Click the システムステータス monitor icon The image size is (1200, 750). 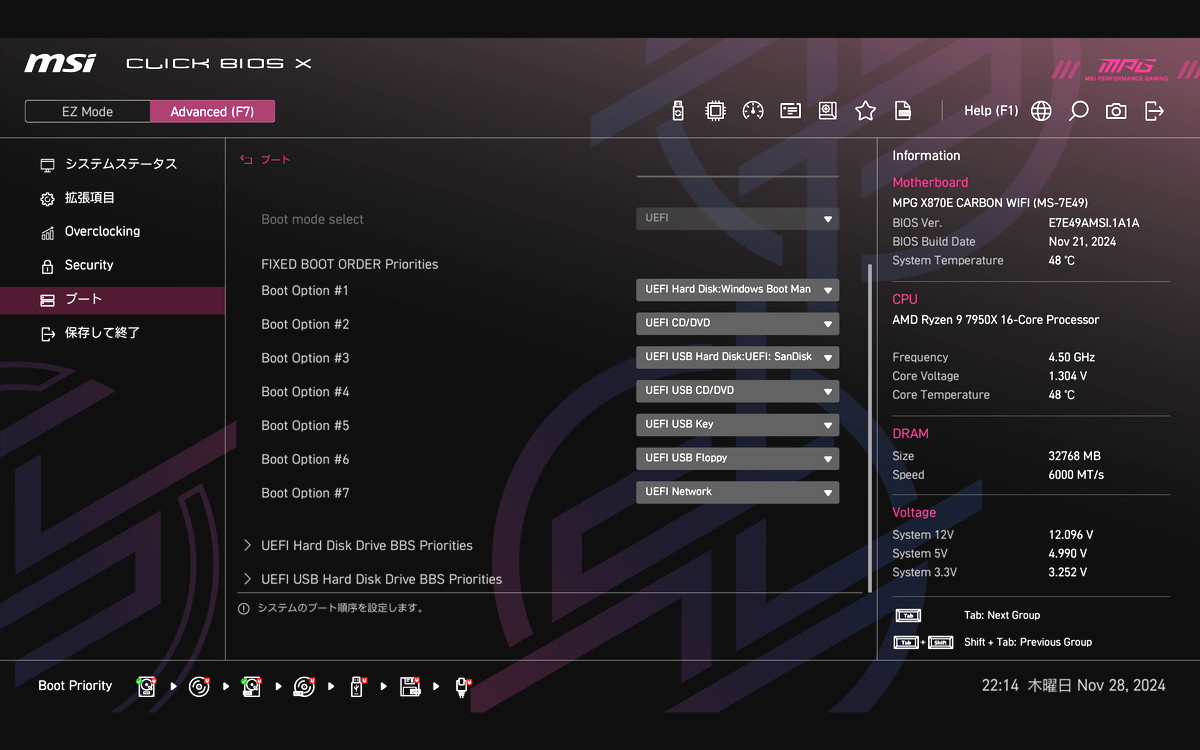pyautogui.click(x=47, y=165)
